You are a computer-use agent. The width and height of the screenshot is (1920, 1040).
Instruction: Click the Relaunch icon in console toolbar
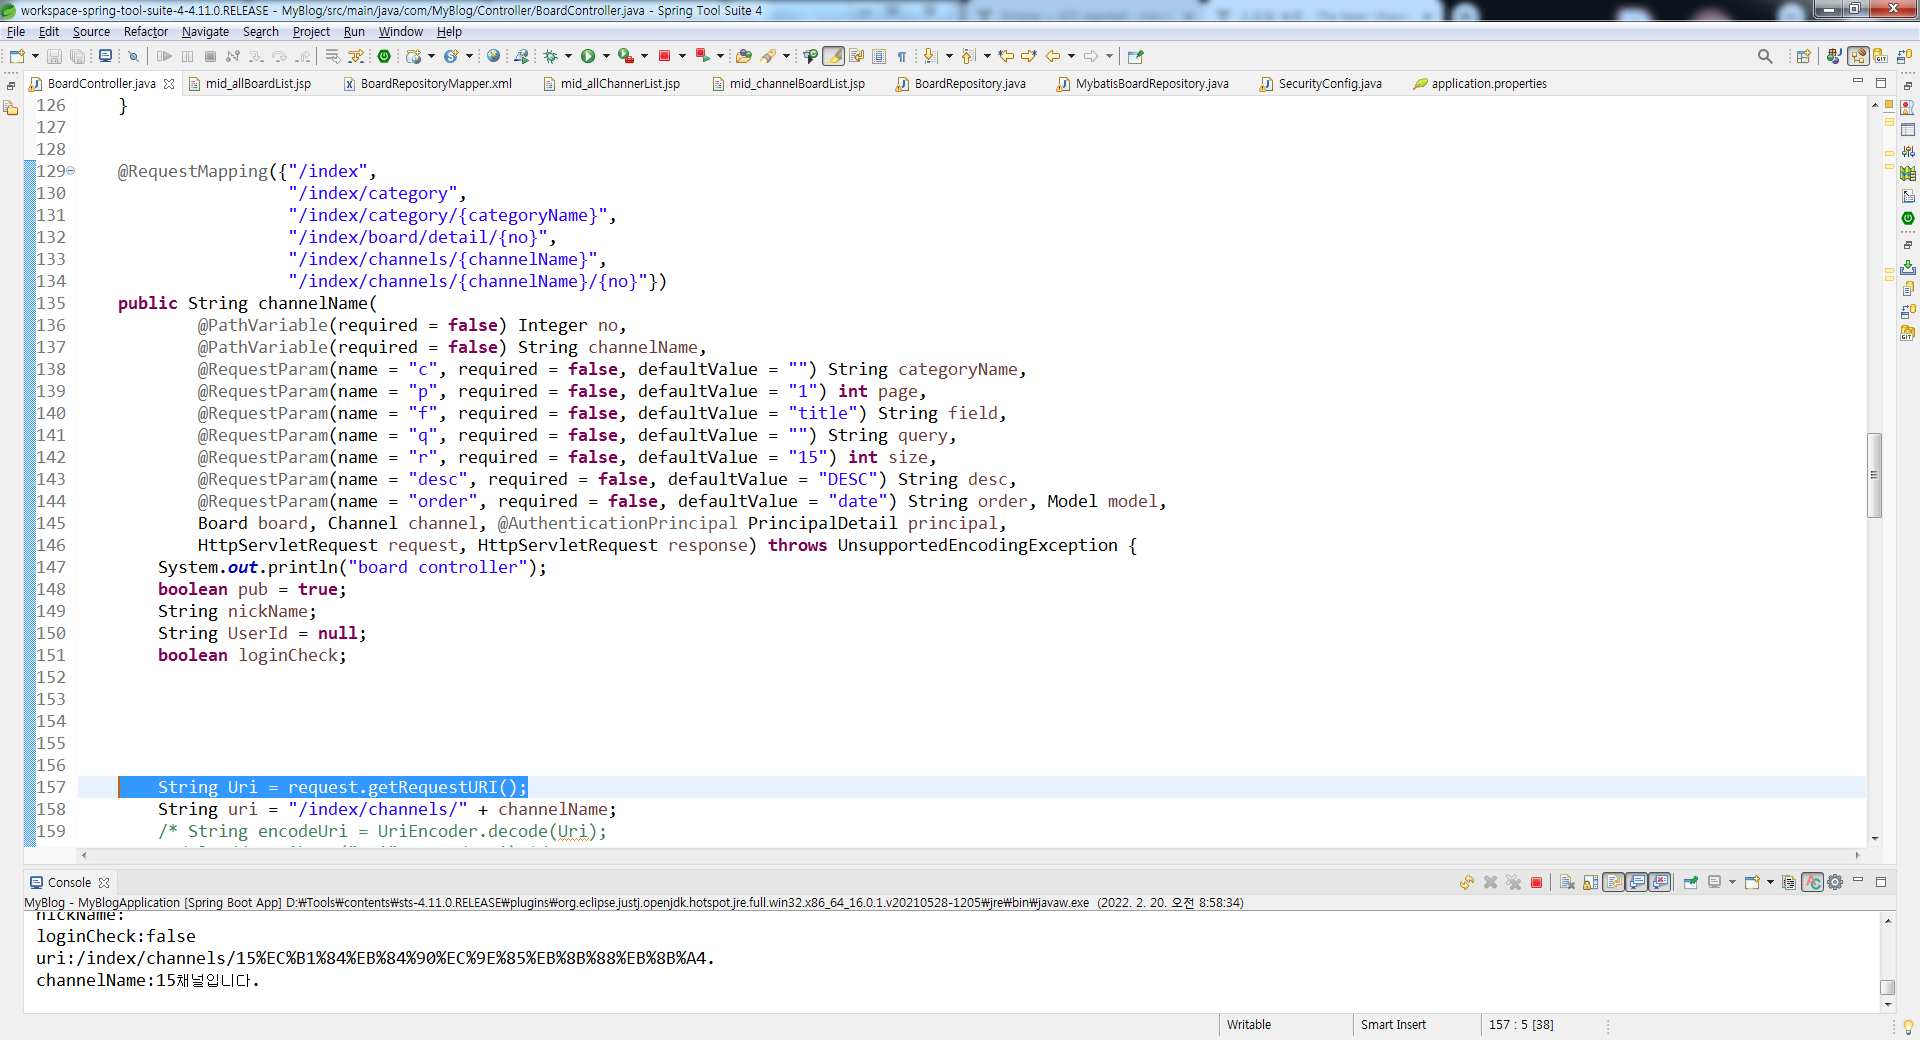1466,882
